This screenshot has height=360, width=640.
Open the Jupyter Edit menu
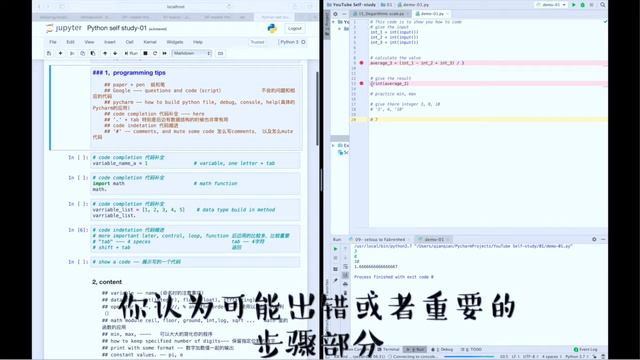coord(71,42)
